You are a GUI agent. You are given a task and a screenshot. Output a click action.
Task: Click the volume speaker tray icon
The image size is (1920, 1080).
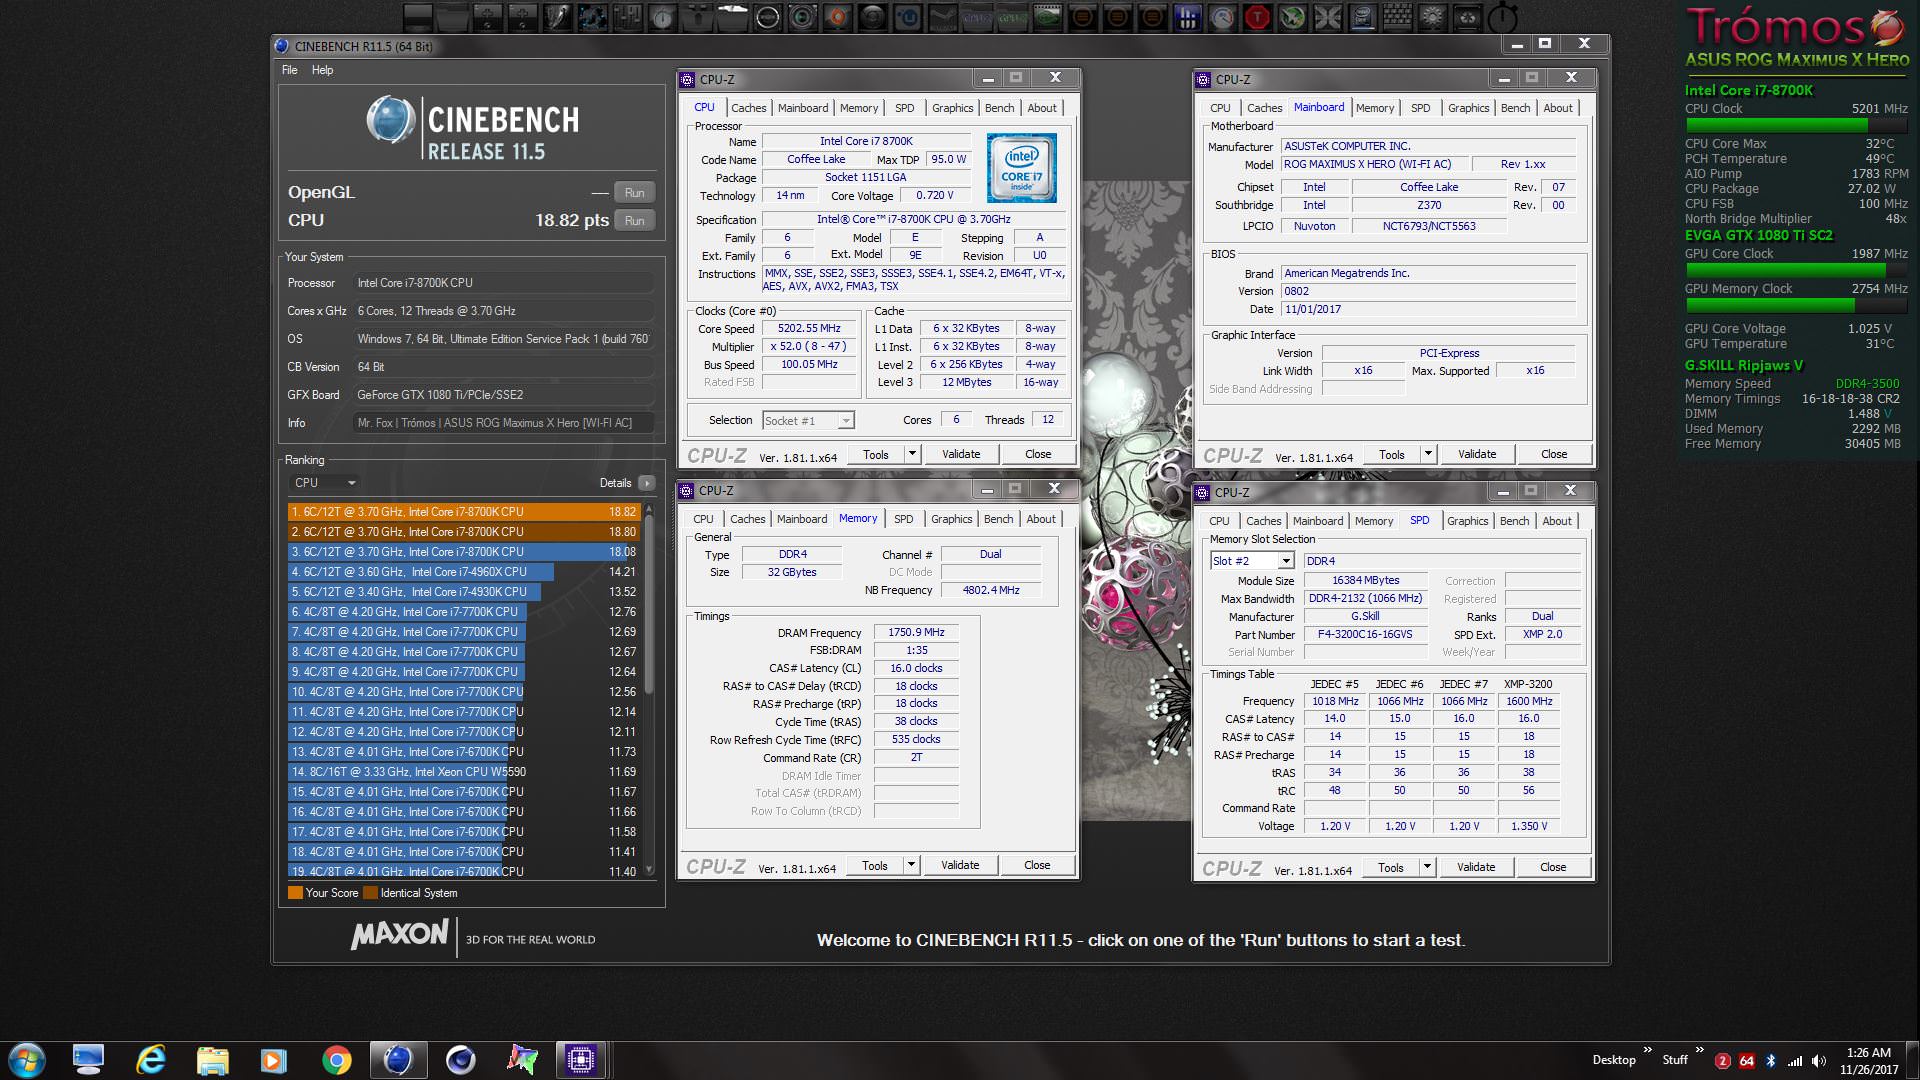click(x=1819, y=1061)
